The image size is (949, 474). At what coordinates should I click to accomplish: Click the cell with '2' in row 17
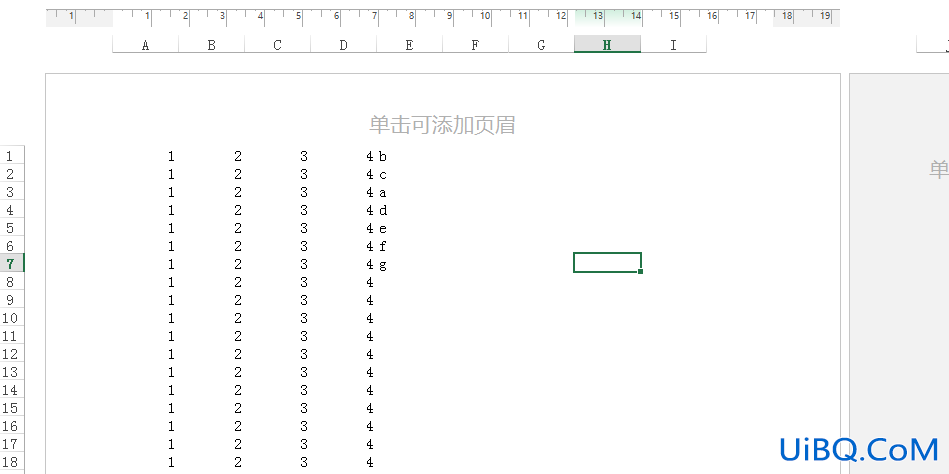pos(211,444)
